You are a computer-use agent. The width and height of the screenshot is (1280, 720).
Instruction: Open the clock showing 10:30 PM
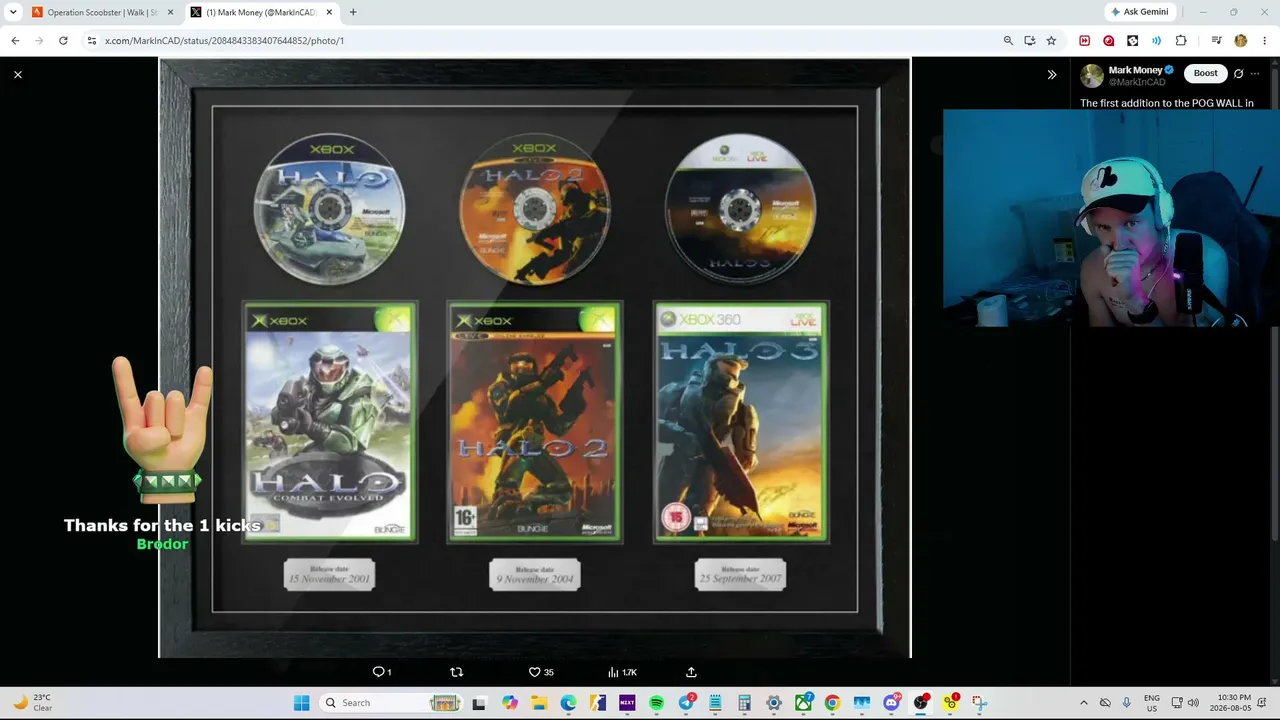[x=1231, y=703]
